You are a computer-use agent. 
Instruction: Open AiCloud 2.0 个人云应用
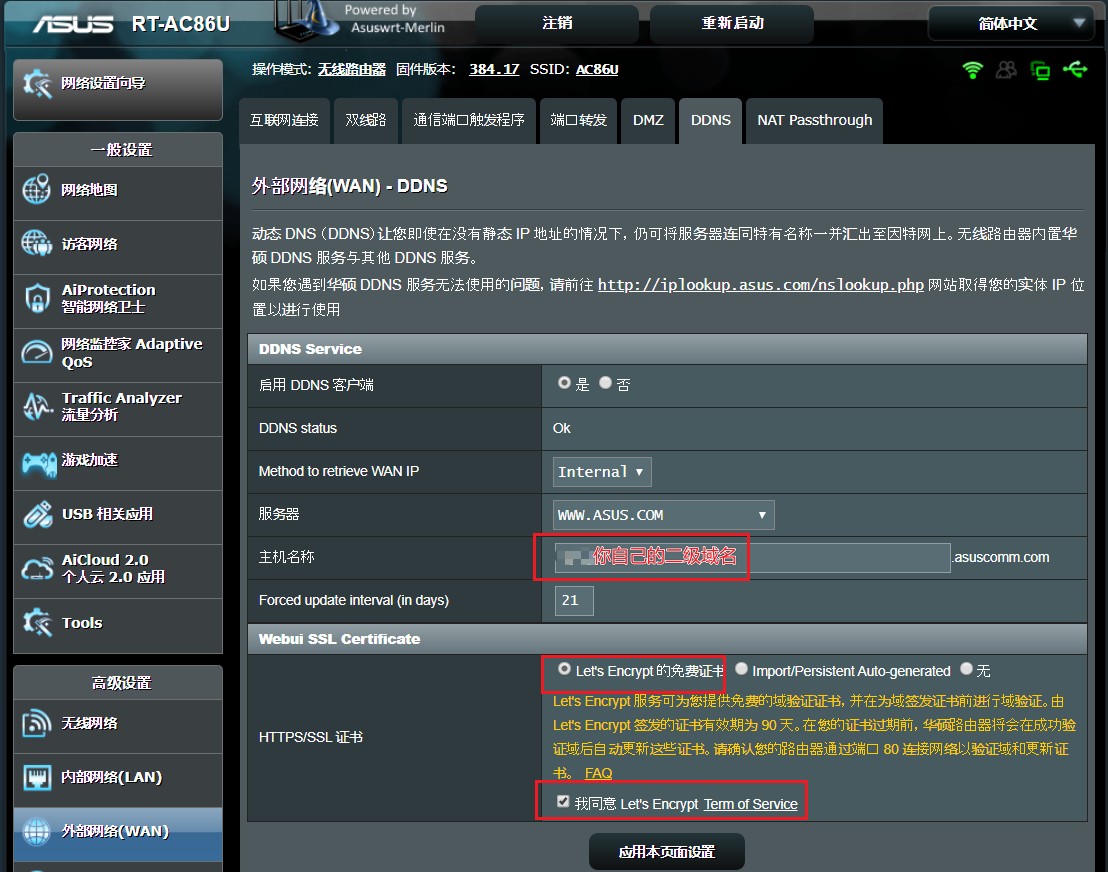point(100,570)
